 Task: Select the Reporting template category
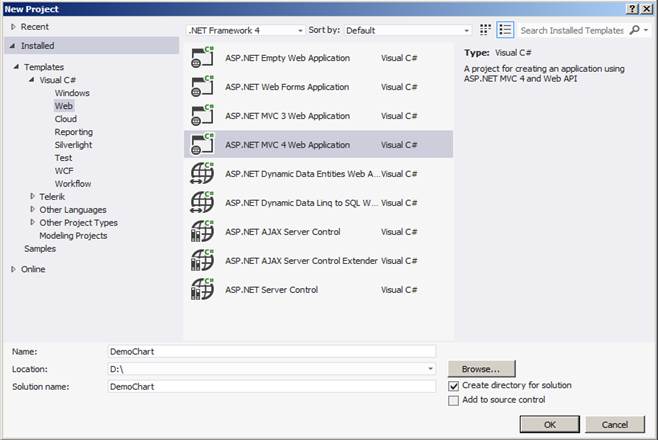[x=73, y=132]
